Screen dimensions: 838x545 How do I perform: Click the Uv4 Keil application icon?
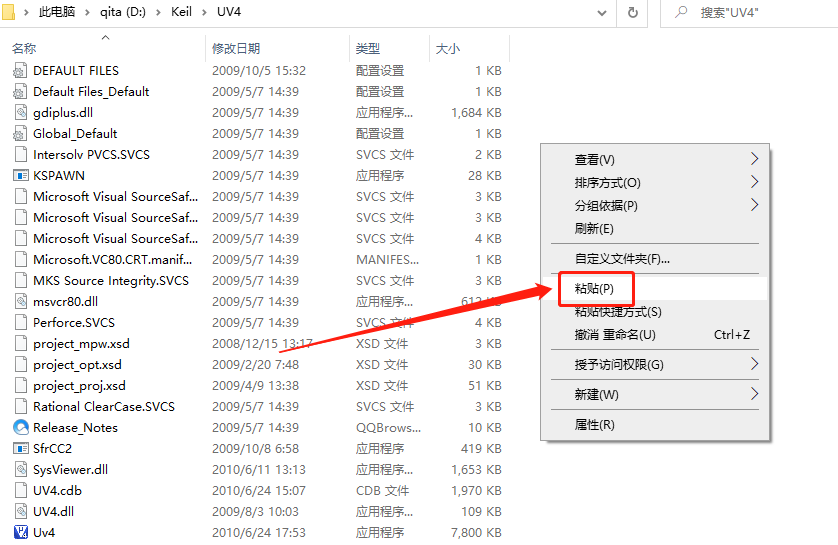tap(20, 533)
